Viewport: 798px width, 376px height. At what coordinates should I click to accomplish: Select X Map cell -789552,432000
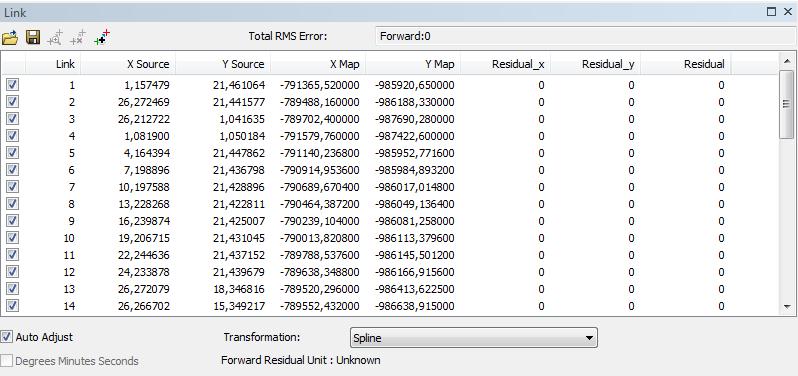pyautogui.click(x=320, y=306)
